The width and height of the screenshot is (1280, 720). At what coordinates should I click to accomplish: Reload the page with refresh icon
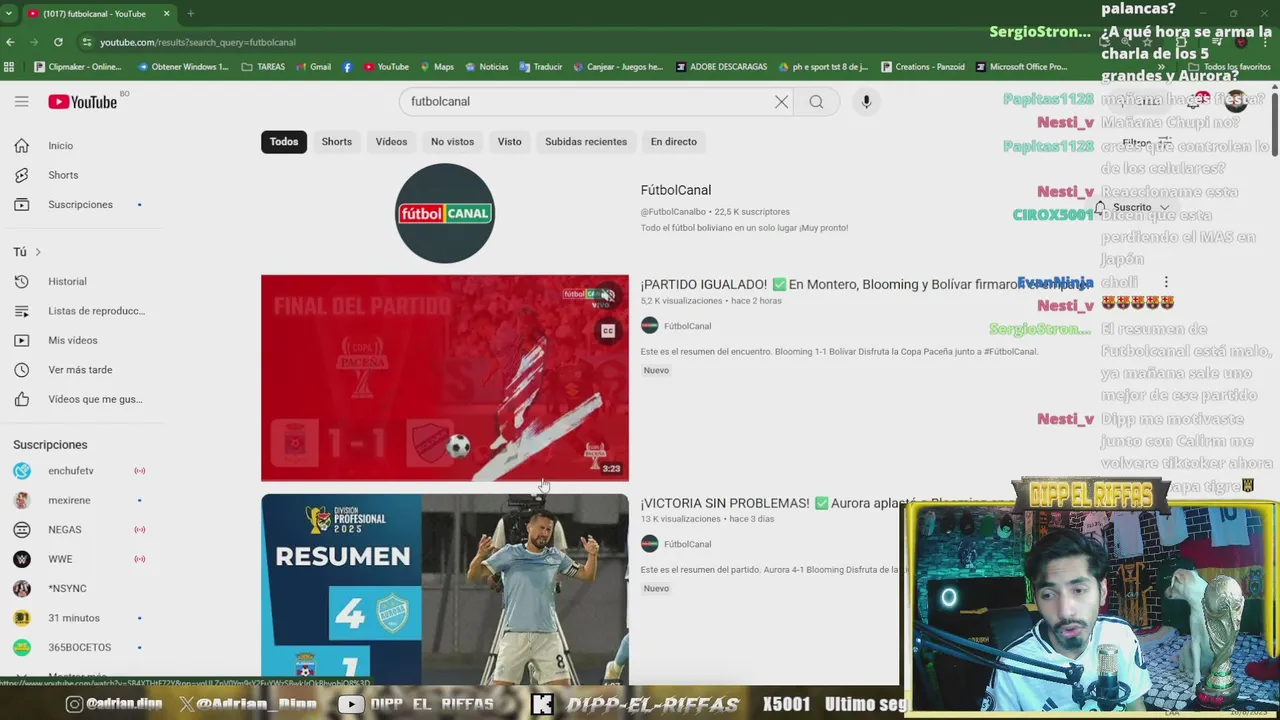pyautogui.click(x=58, y=42)
